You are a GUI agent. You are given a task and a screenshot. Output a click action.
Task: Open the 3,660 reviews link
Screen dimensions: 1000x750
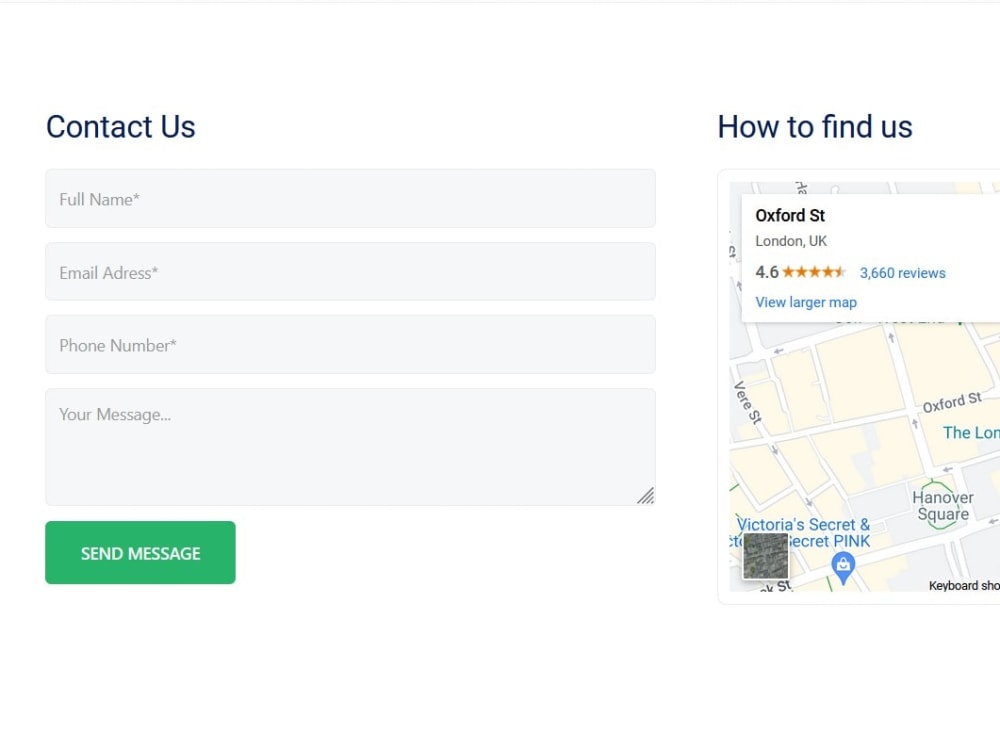pyautogui.click(x=902, y=273)
